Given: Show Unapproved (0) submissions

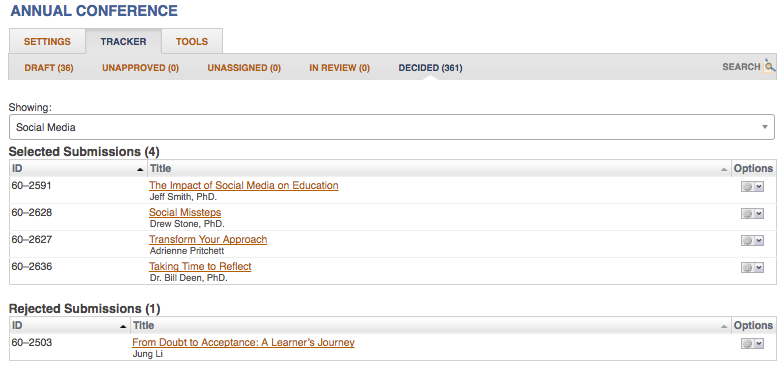Looking at the screenshot, I should (140, 68).
